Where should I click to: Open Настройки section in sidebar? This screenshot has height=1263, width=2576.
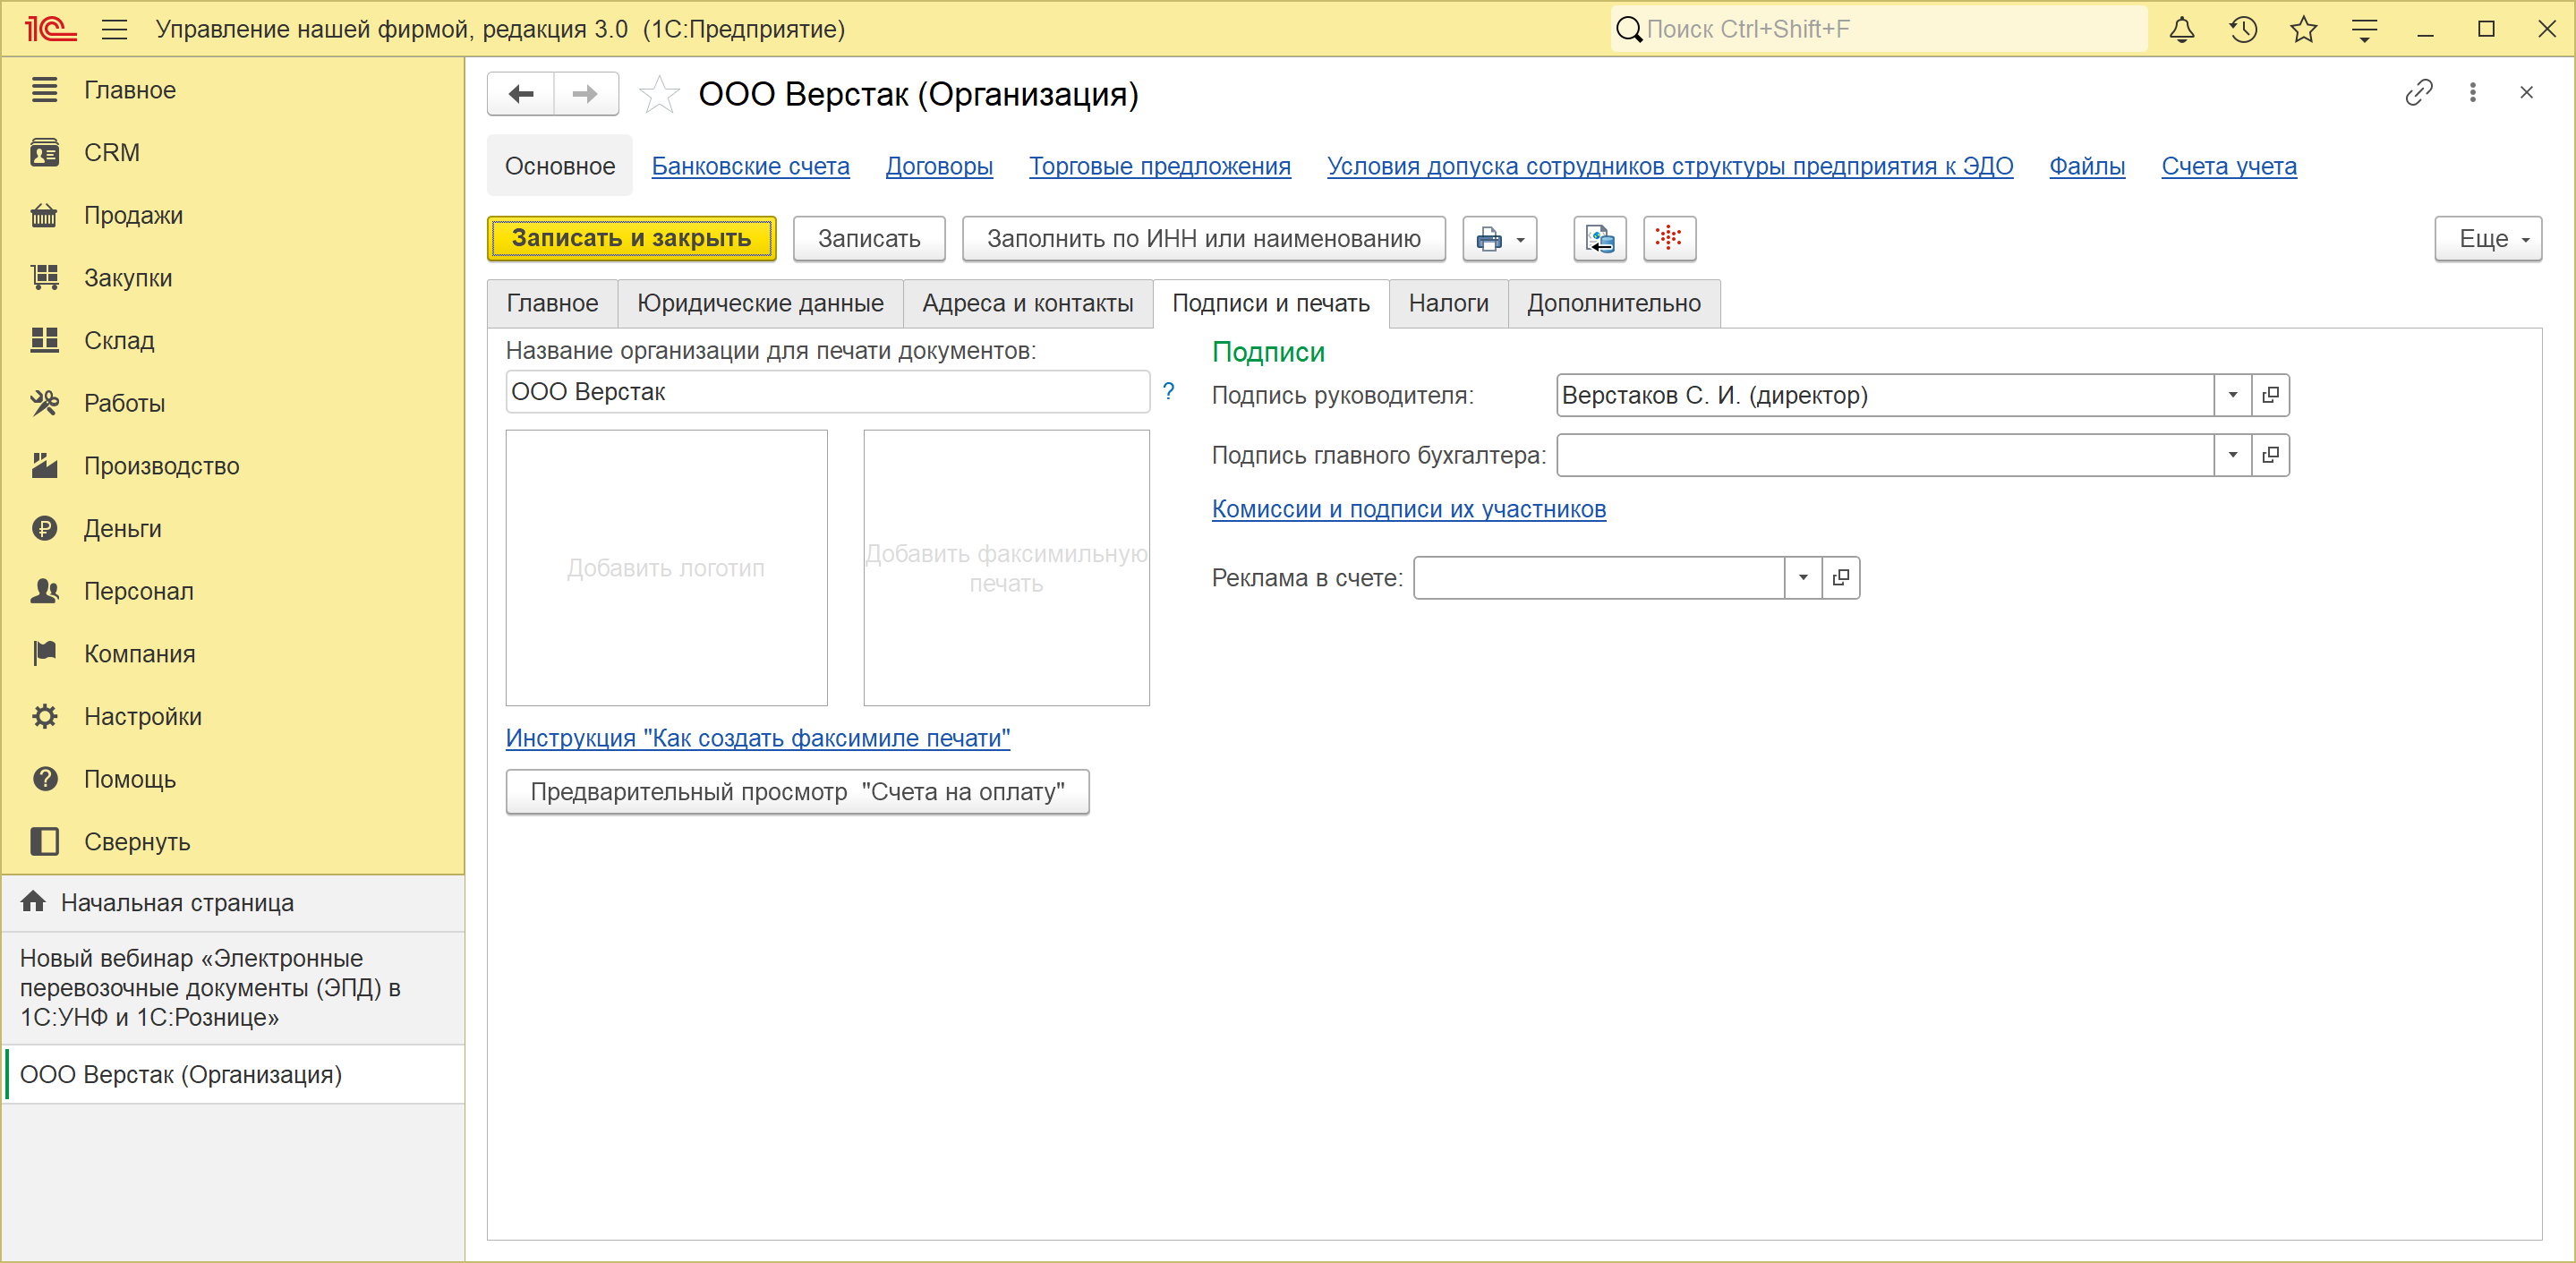233,717
